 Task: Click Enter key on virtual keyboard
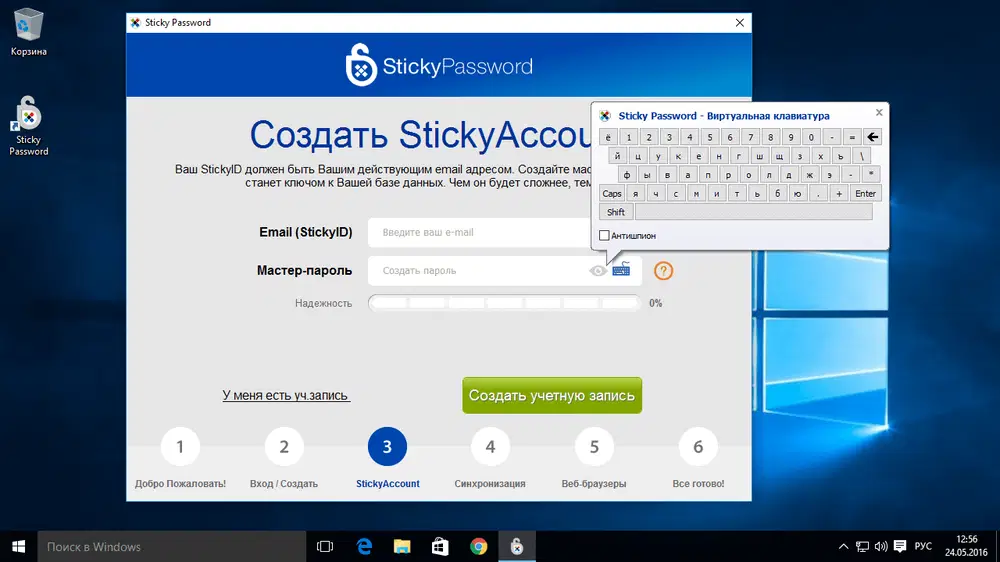(x=865, y=193)
